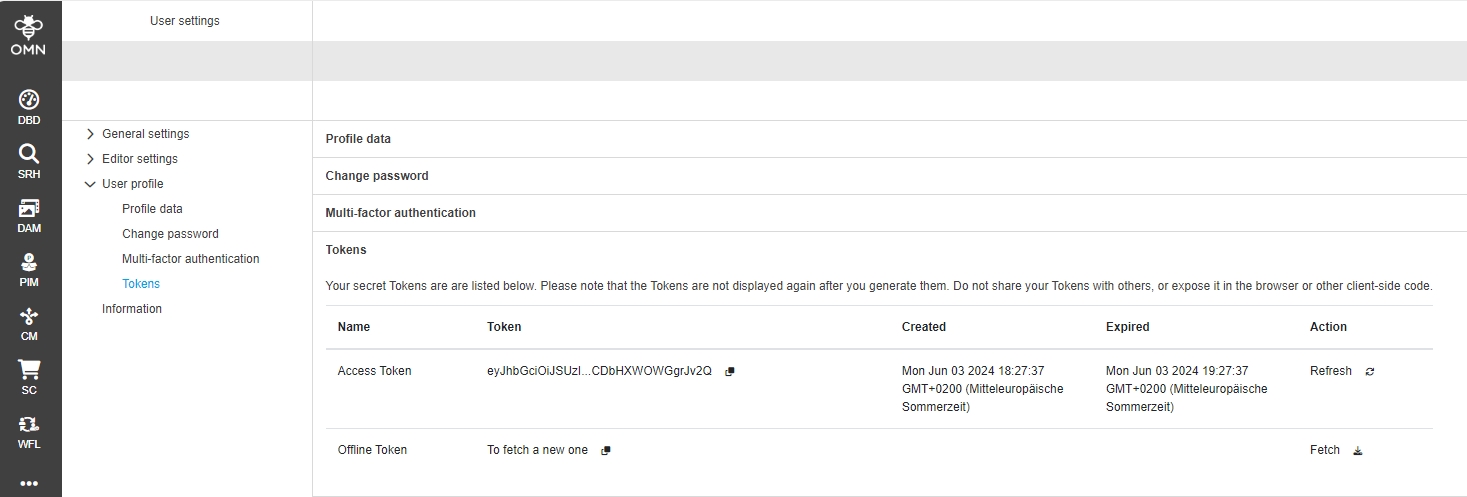The image size is (1467, 497).
Task: Select Multi-factor authentication in the sidebar
Action: (x=190, y=259)
